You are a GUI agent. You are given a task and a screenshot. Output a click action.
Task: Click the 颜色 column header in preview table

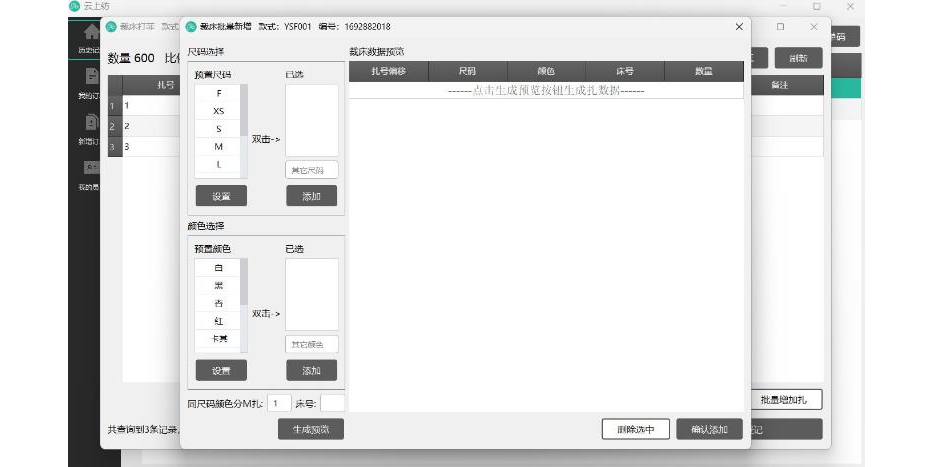click(546, 72)
